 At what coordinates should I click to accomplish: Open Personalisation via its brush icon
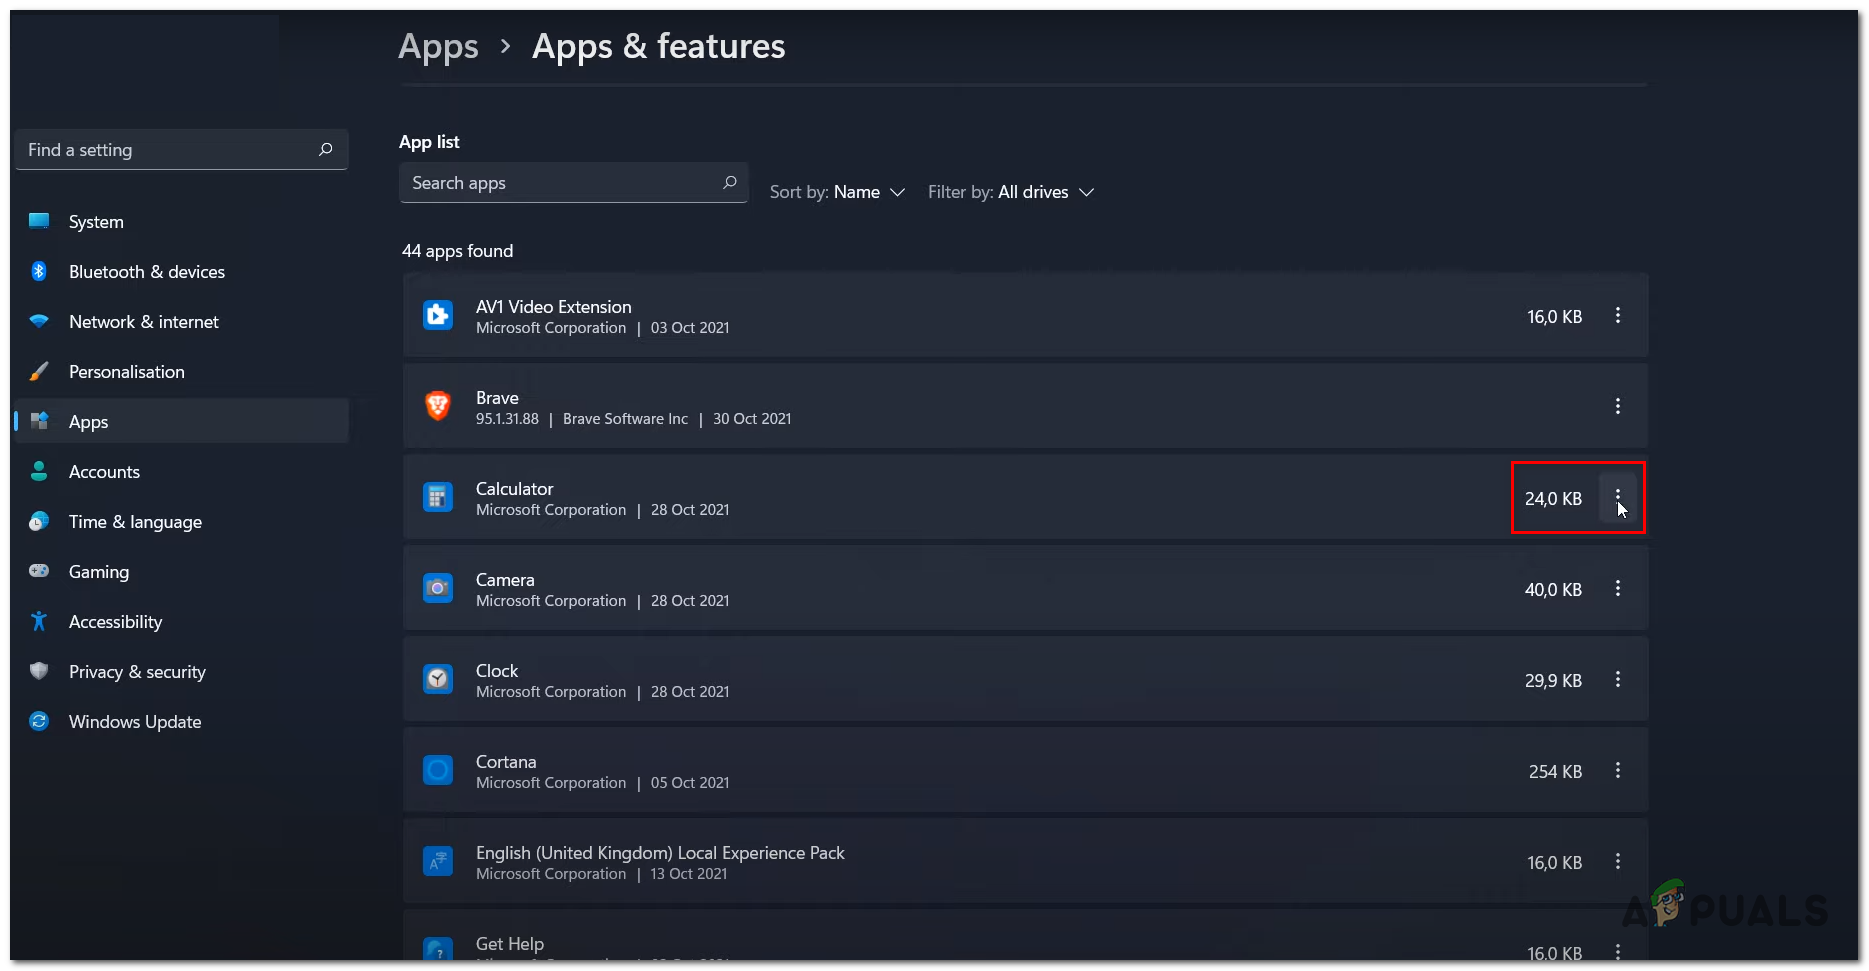coord(38,371)
